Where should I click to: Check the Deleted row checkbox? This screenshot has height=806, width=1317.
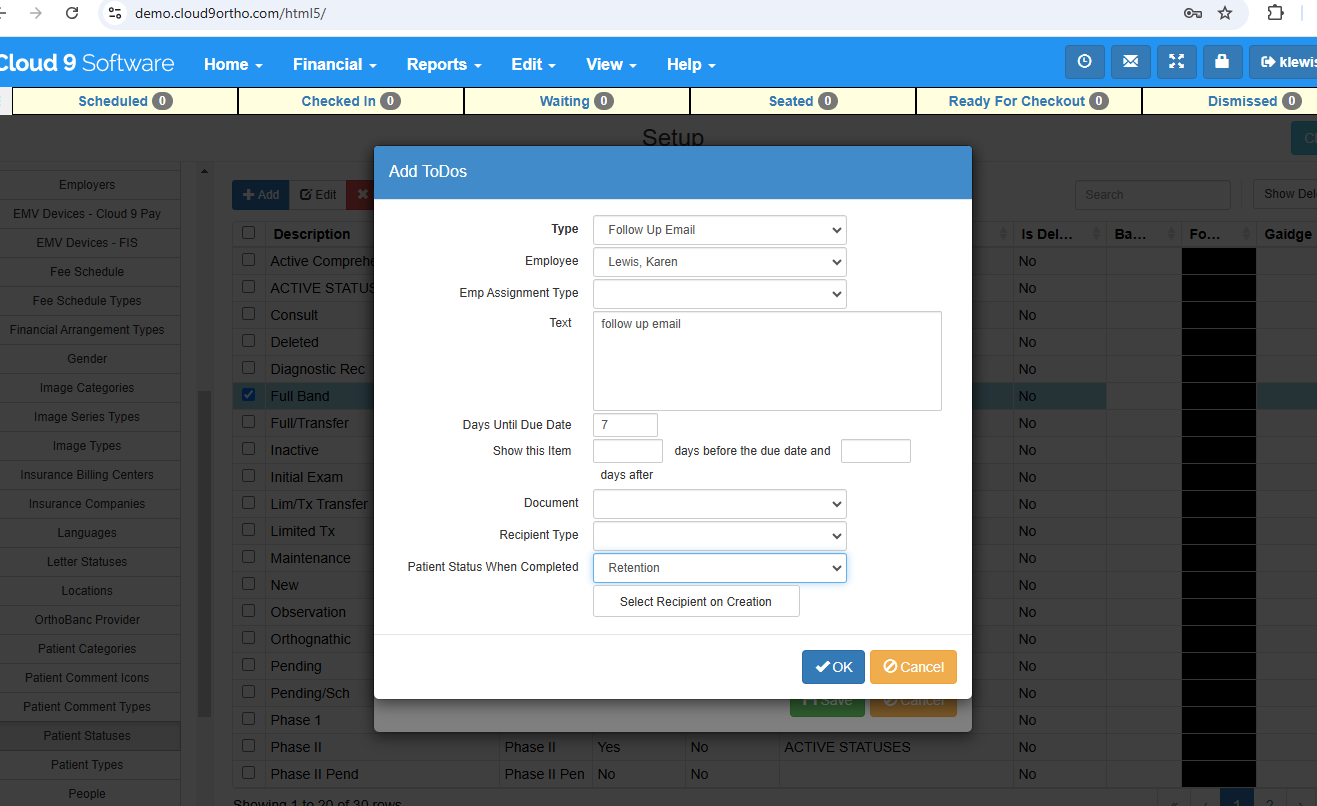tap(249, 341)
